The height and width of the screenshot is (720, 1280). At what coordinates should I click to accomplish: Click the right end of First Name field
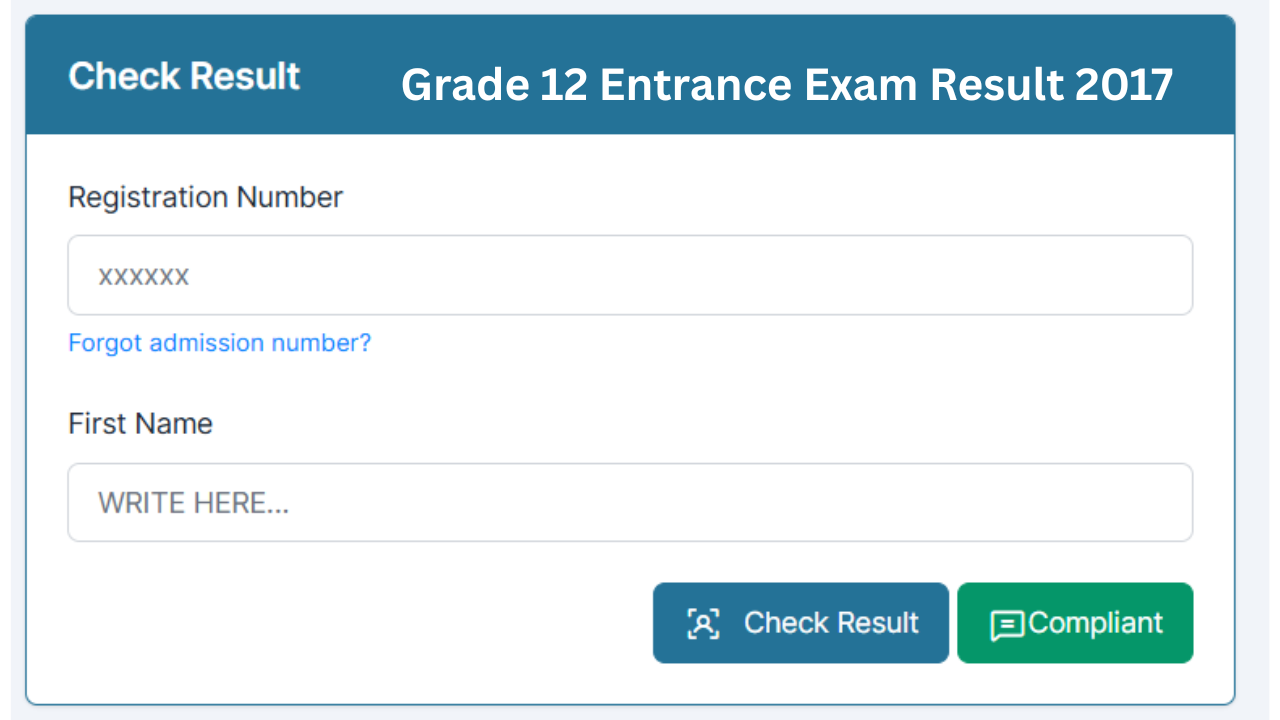(x=1160, y=502)
